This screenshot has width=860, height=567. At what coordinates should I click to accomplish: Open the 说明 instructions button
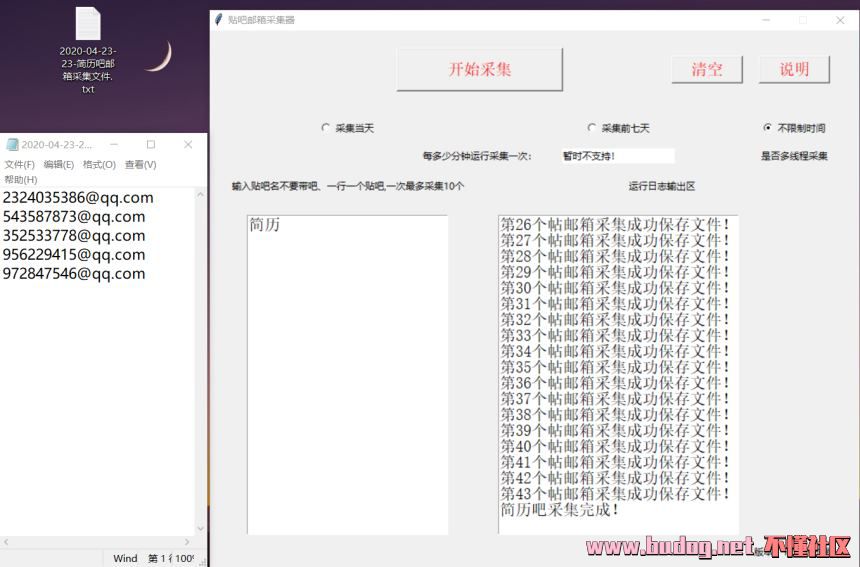pyautogui.click(x=794, y=69)
